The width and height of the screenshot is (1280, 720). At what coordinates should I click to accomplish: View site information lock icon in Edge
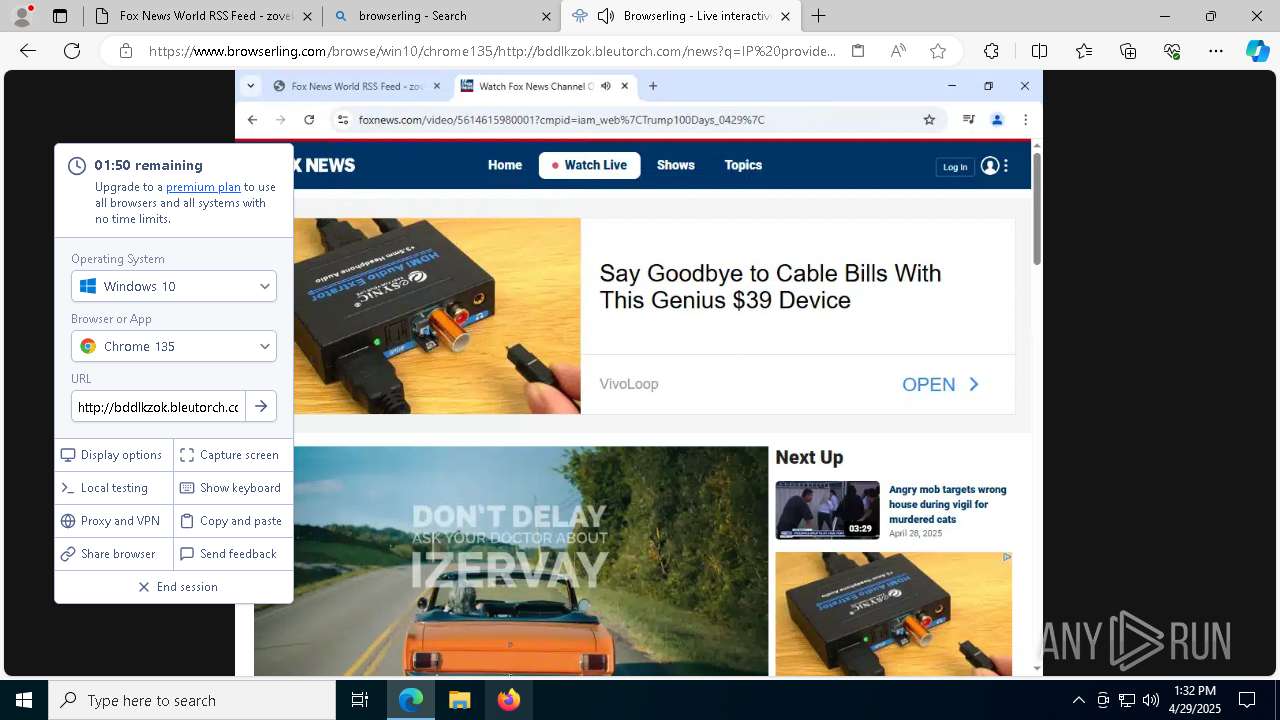coord(125,51)
